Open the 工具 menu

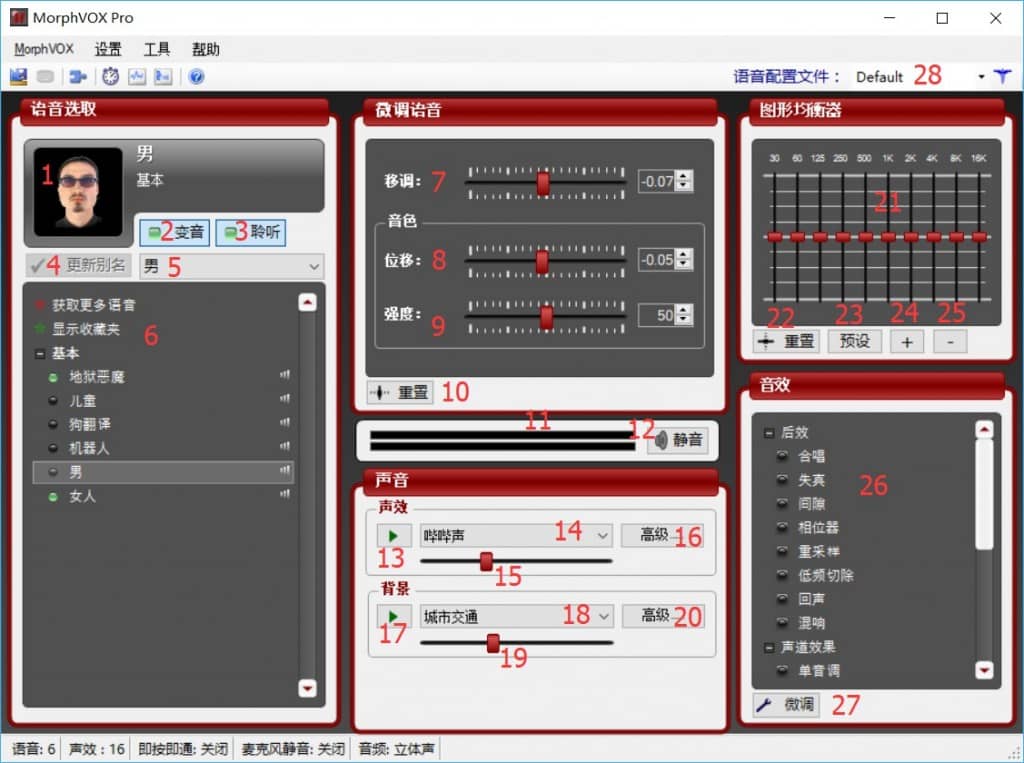tap(156, 48)
